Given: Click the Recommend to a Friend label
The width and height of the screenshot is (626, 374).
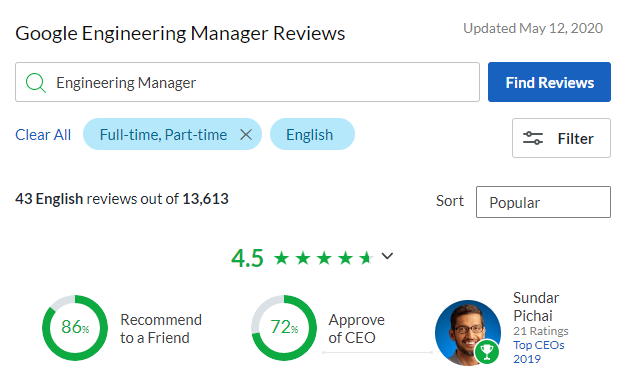Looking at the screenshot, I should coord(161,328).
